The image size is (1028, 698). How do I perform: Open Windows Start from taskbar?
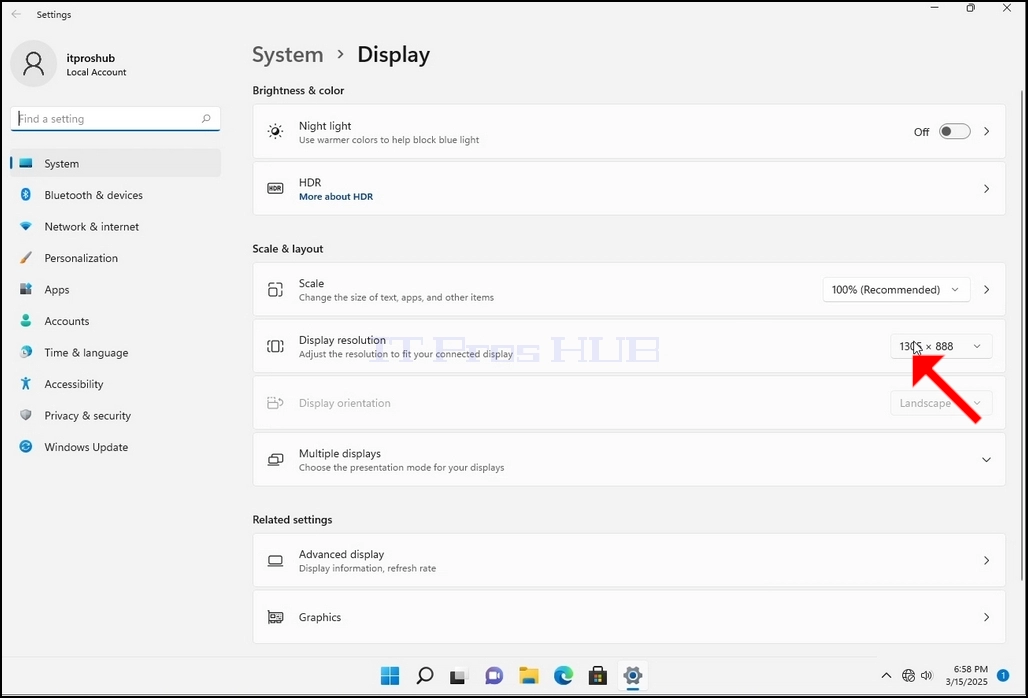click(x=390, y=675)
